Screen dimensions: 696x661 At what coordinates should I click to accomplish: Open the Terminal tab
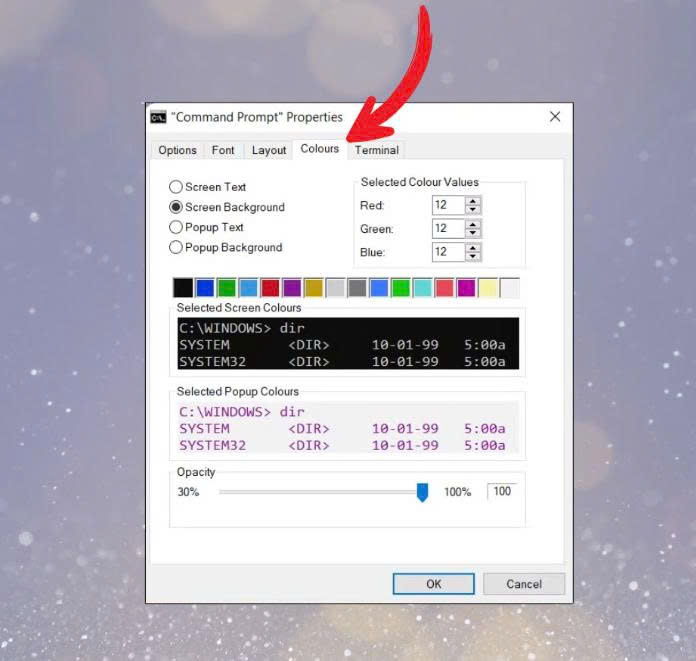coord(376,150)
